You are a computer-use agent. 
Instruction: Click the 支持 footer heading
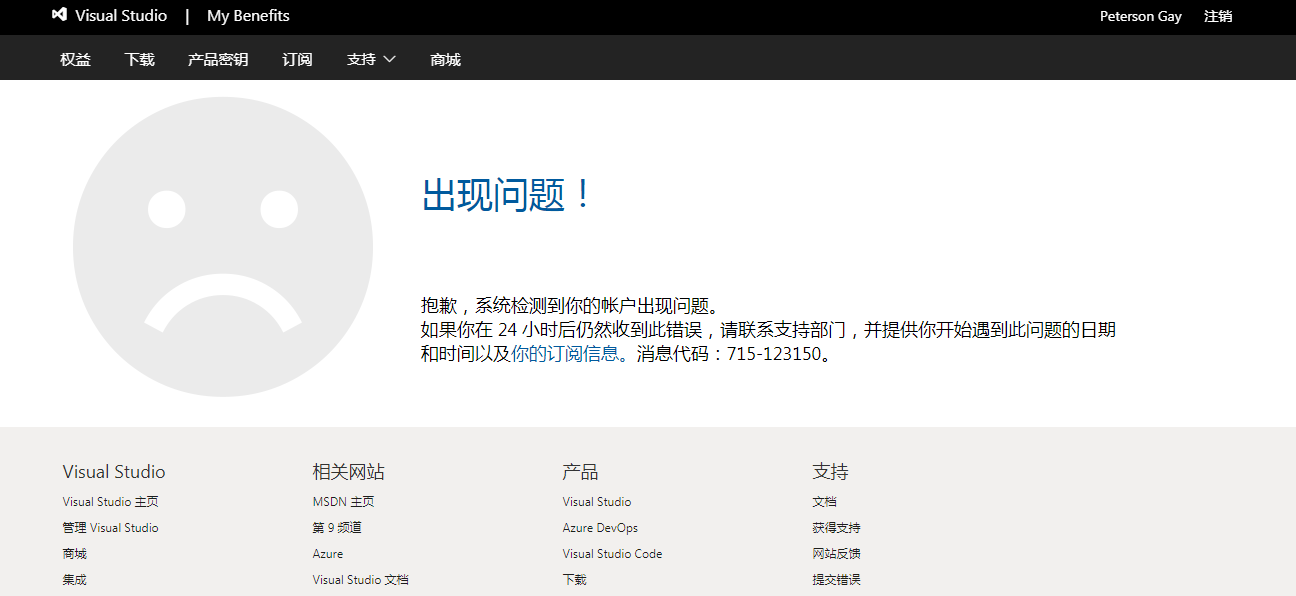point(830,472)
